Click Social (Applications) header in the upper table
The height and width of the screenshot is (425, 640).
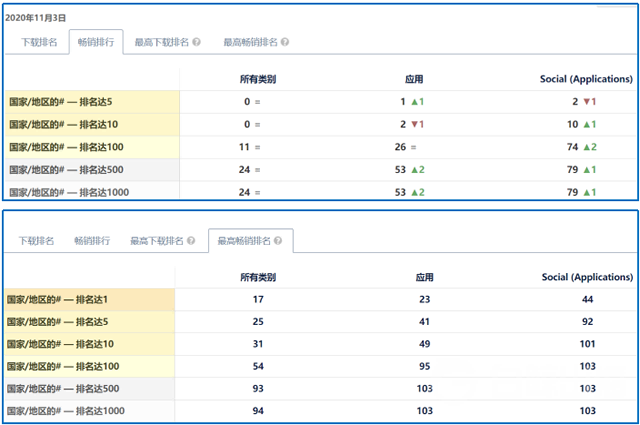point(587,79)
